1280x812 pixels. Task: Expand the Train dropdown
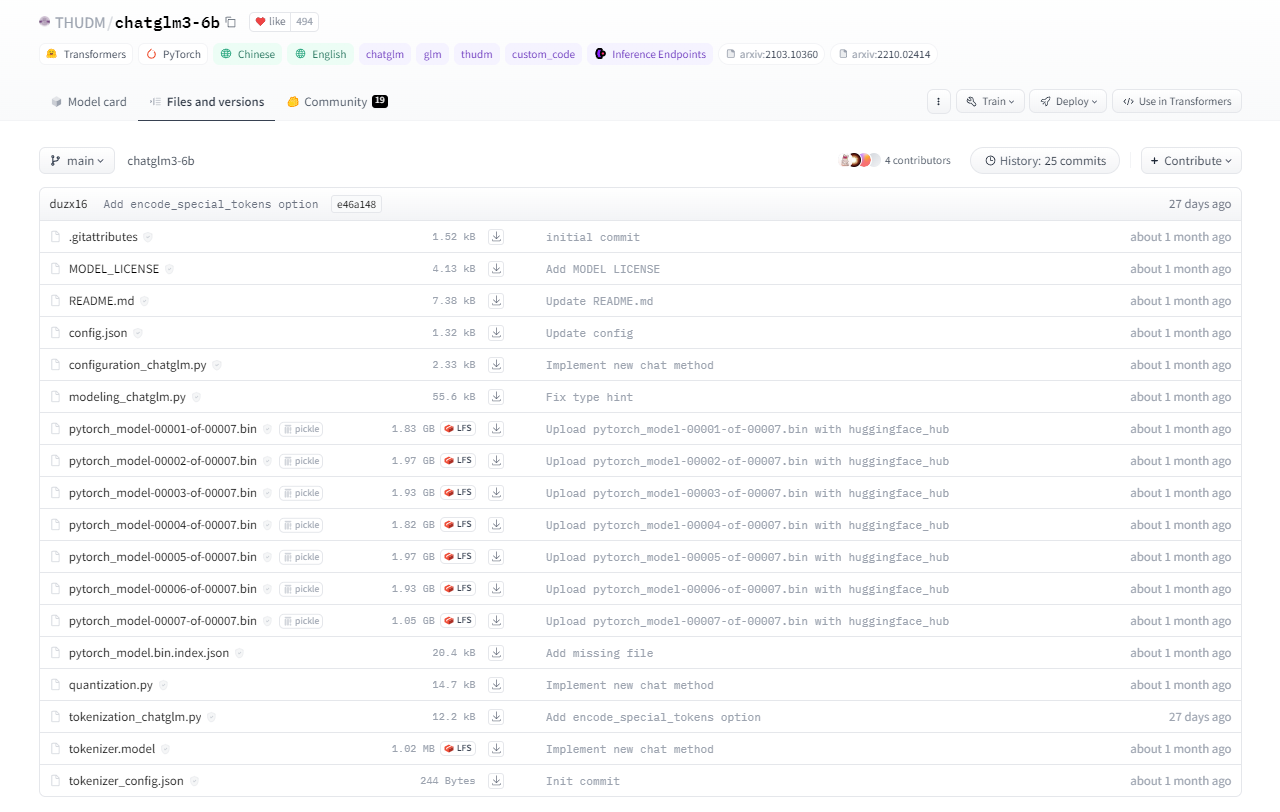[990, 101]
